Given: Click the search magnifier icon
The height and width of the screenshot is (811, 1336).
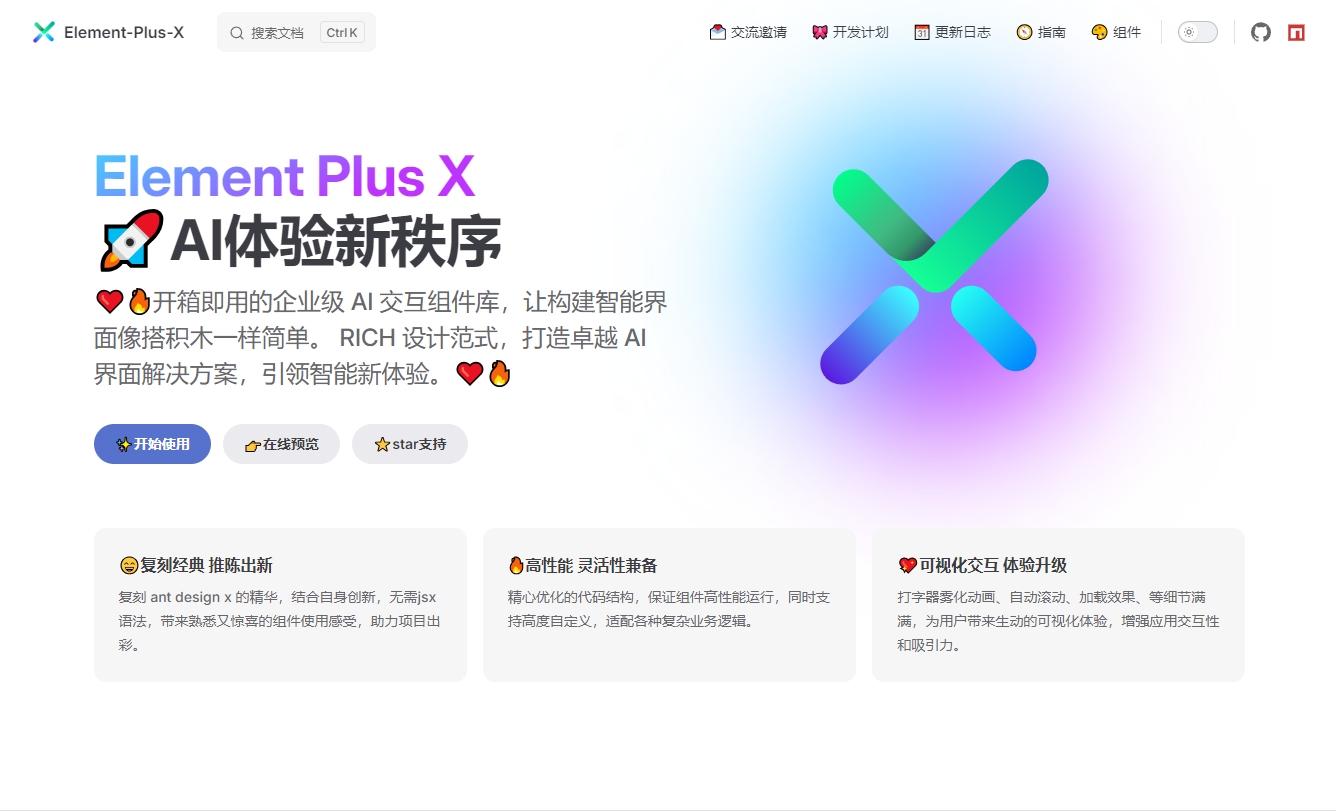Looking at the screenshot, I should point(237,33).
